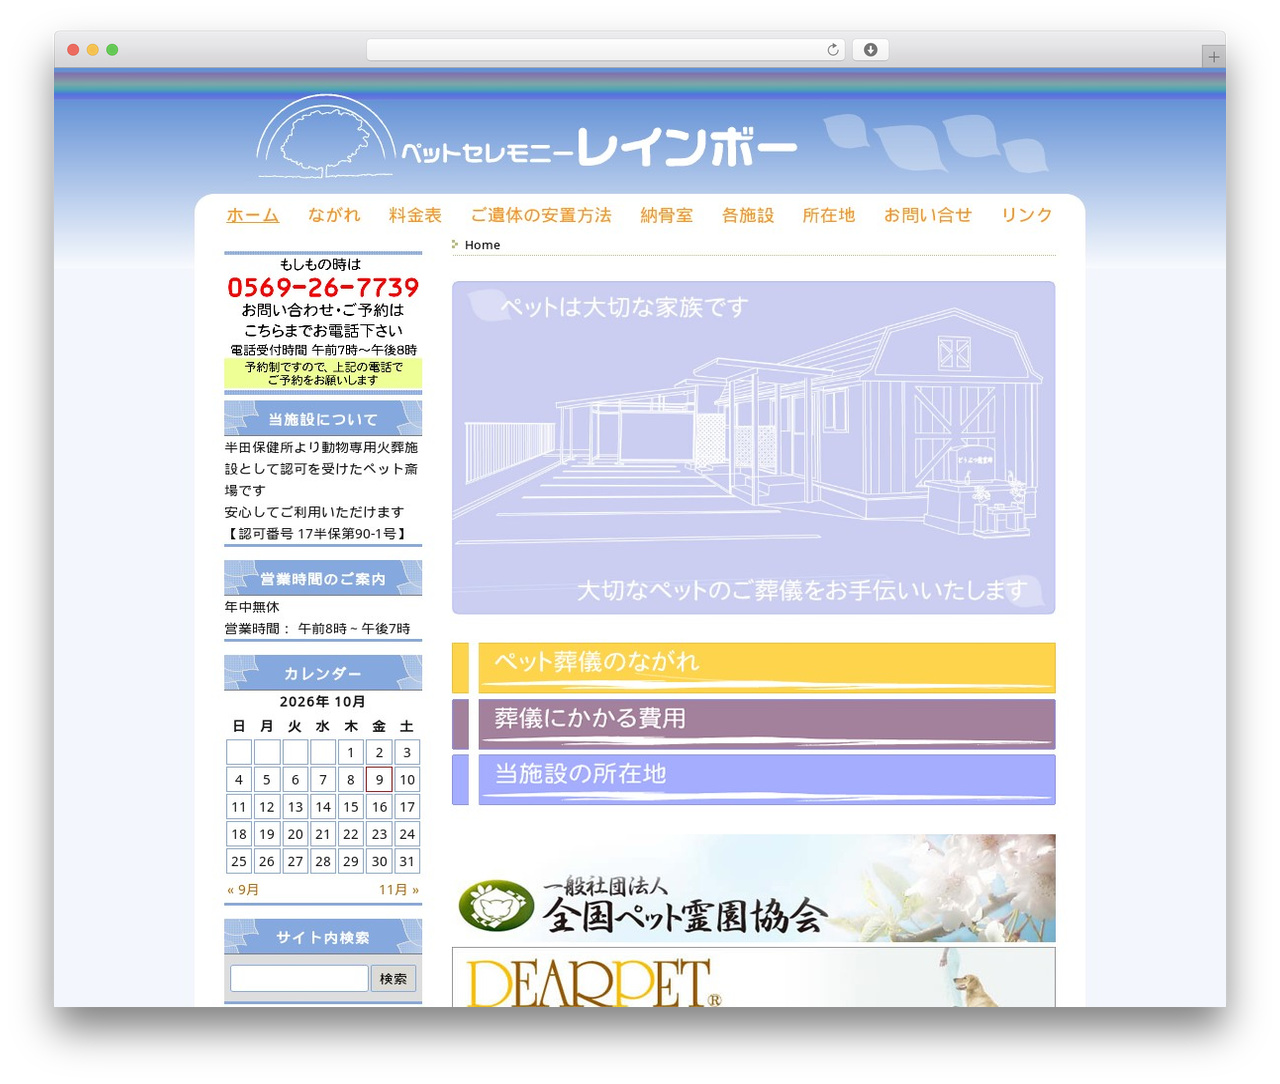Click the site search text field
The image size is (1280, 1084).
[x=299, y=978]
